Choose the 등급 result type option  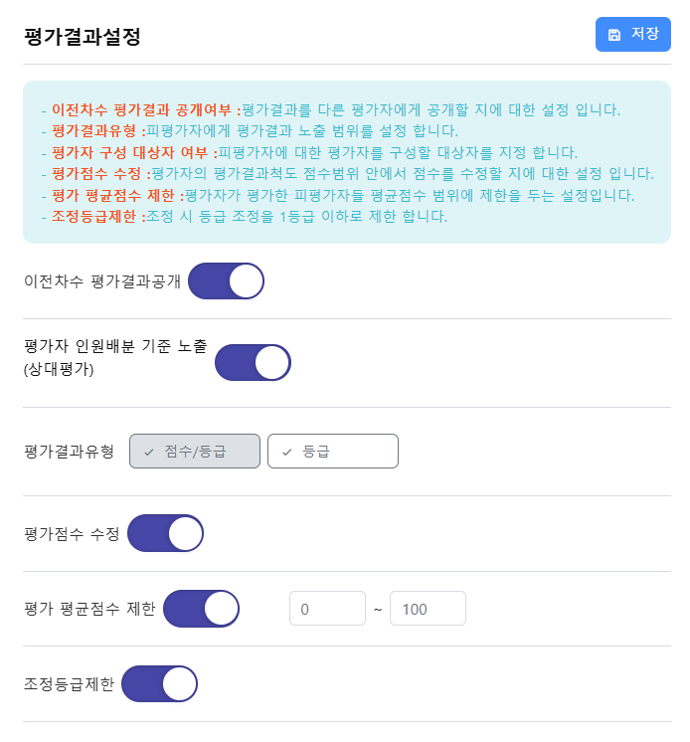(333, 451)
